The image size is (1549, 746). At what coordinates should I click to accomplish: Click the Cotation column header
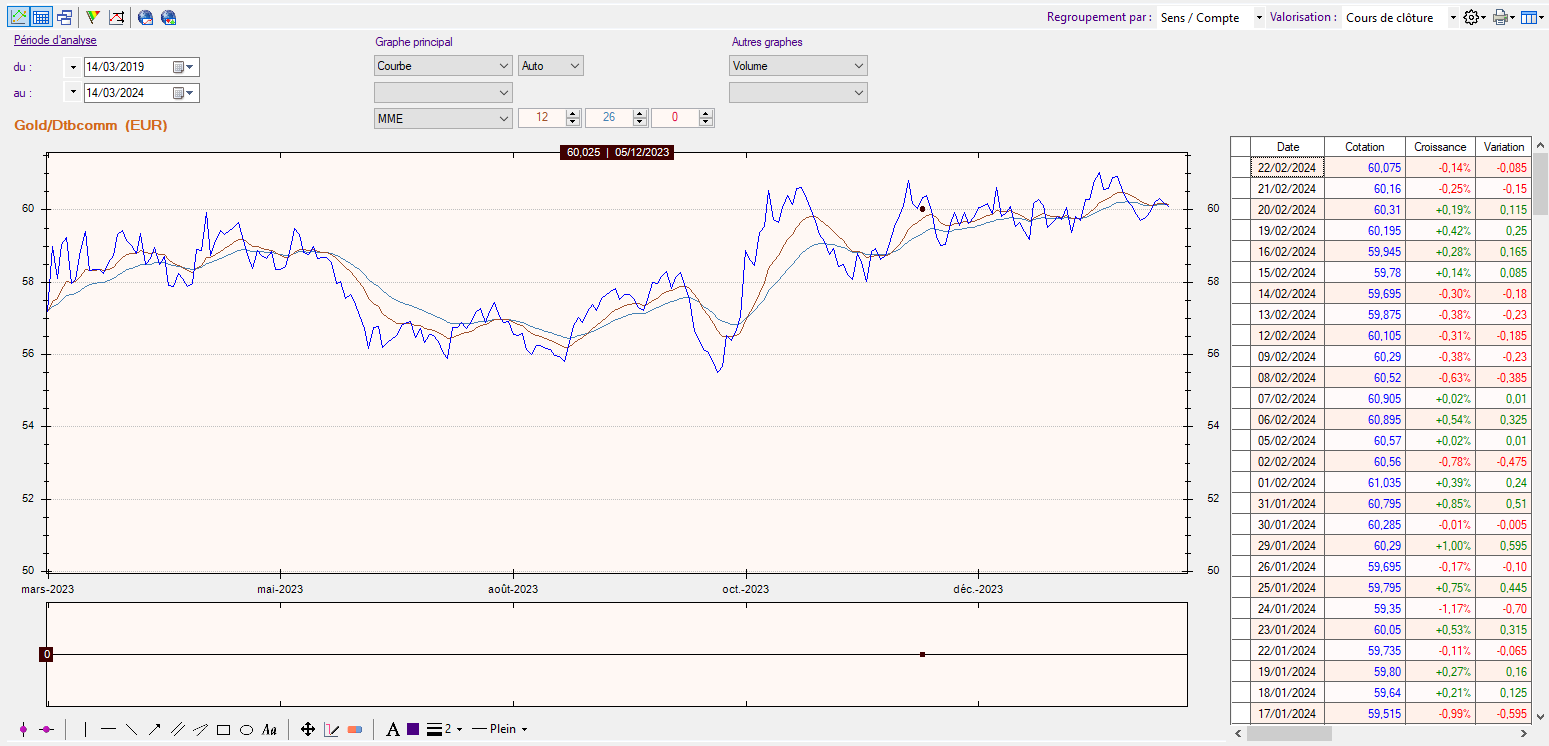(x=1364, y=147)
